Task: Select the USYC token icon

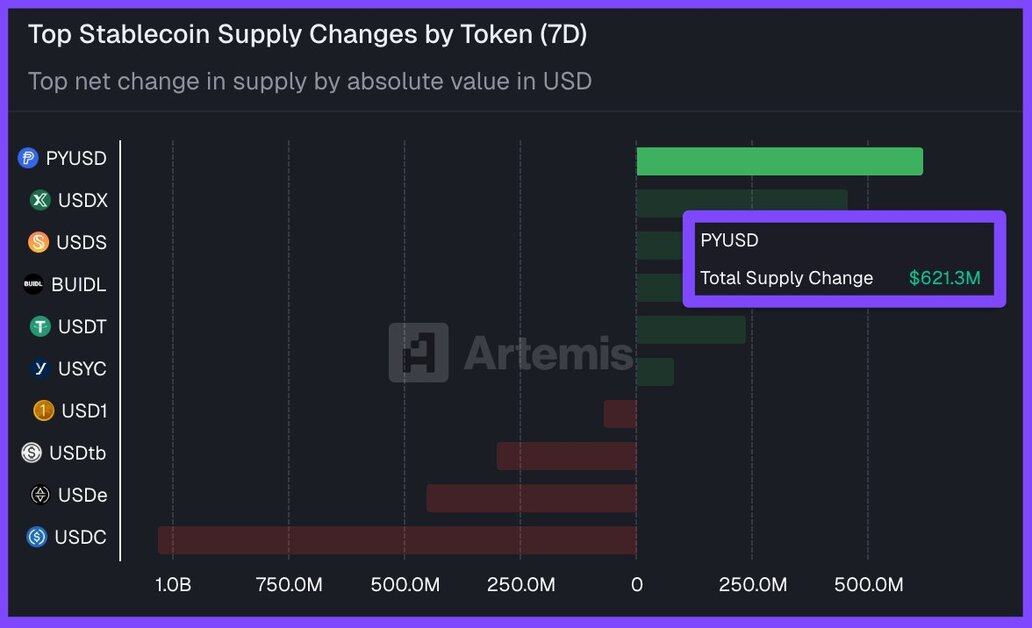Action: coord(40,368)
